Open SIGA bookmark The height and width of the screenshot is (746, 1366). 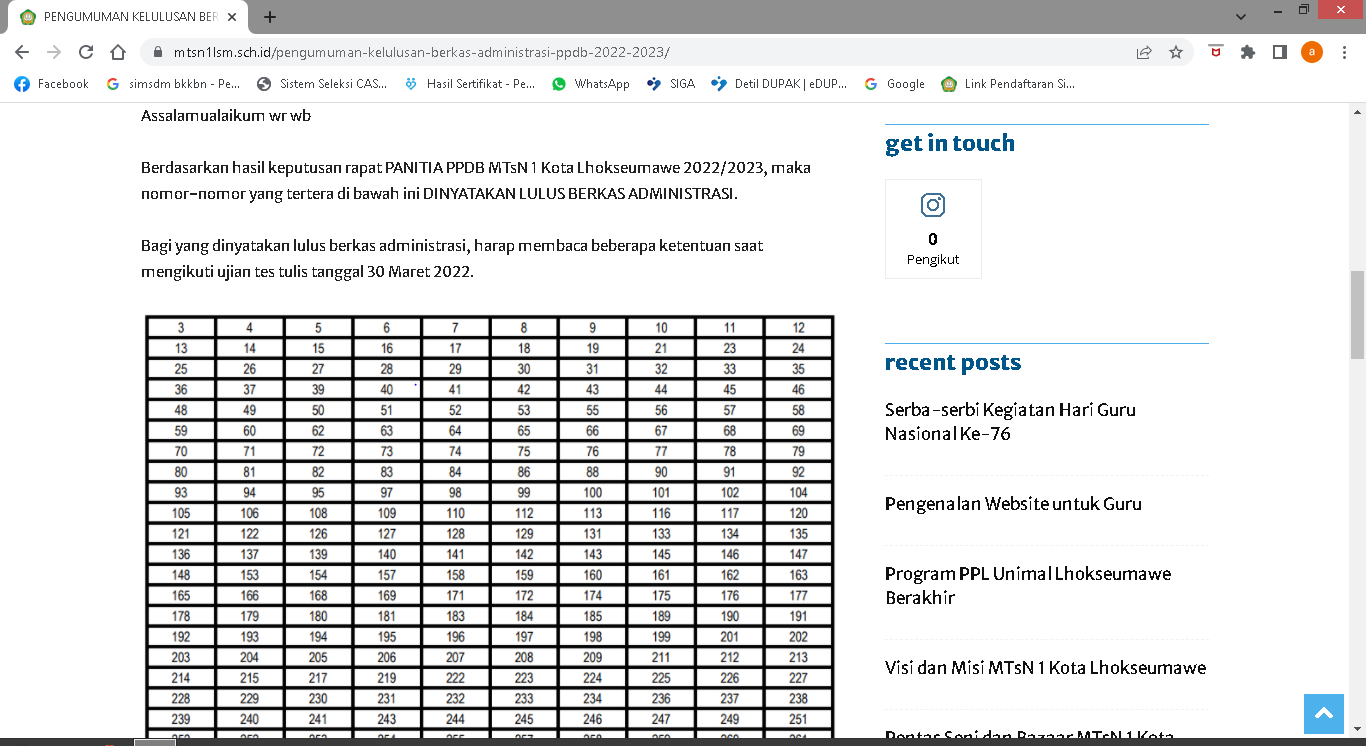[x=671, y=84]
